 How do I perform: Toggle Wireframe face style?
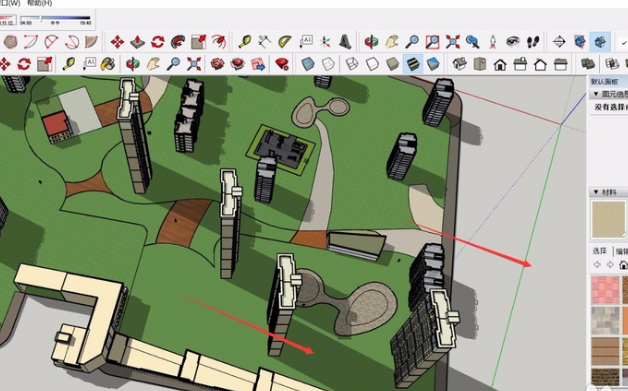click(352, 64)
